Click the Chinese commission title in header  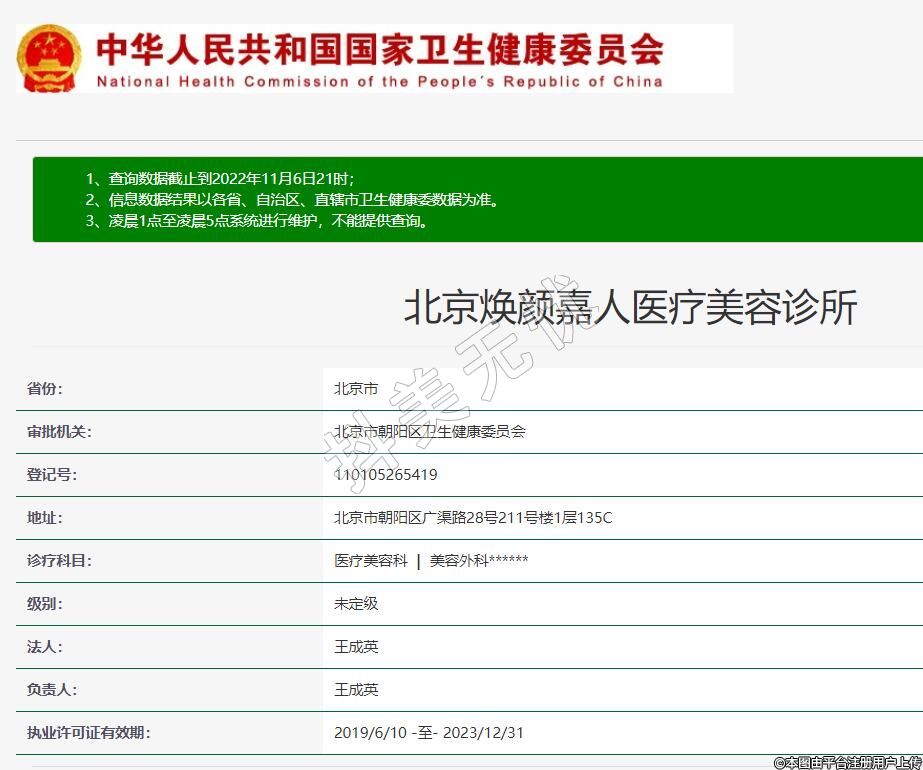pyautogui.click(x=379, y=48)
